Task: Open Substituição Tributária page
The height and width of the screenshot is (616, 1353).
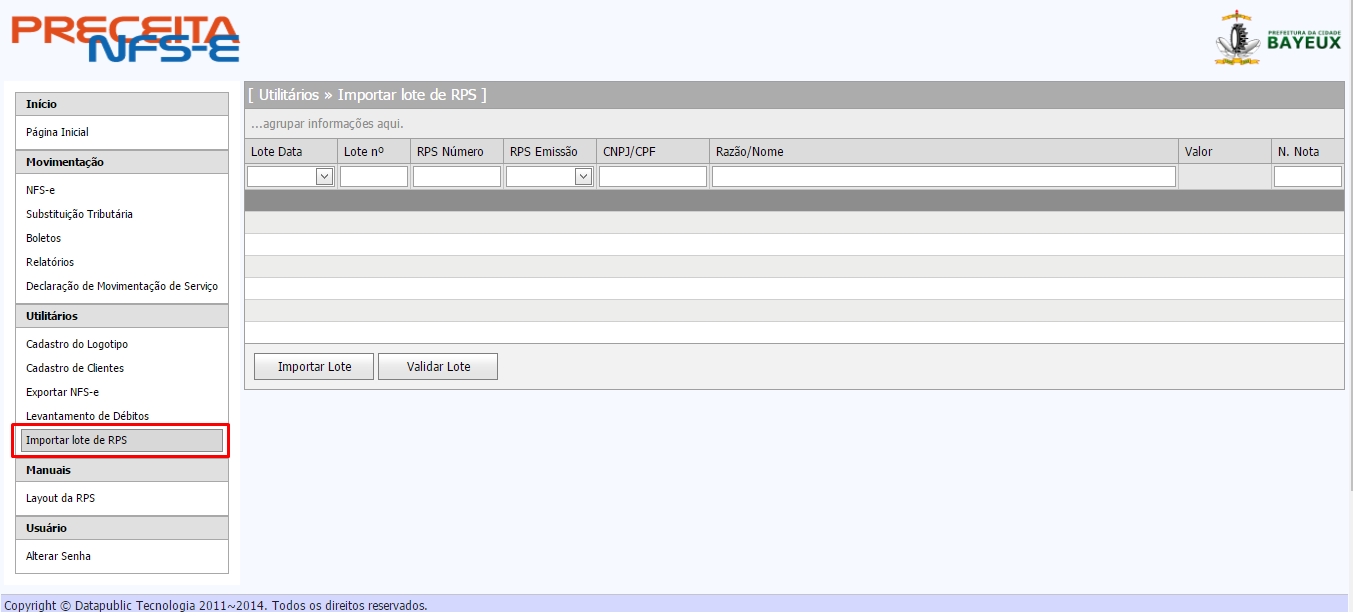Action: click(79, 214)
